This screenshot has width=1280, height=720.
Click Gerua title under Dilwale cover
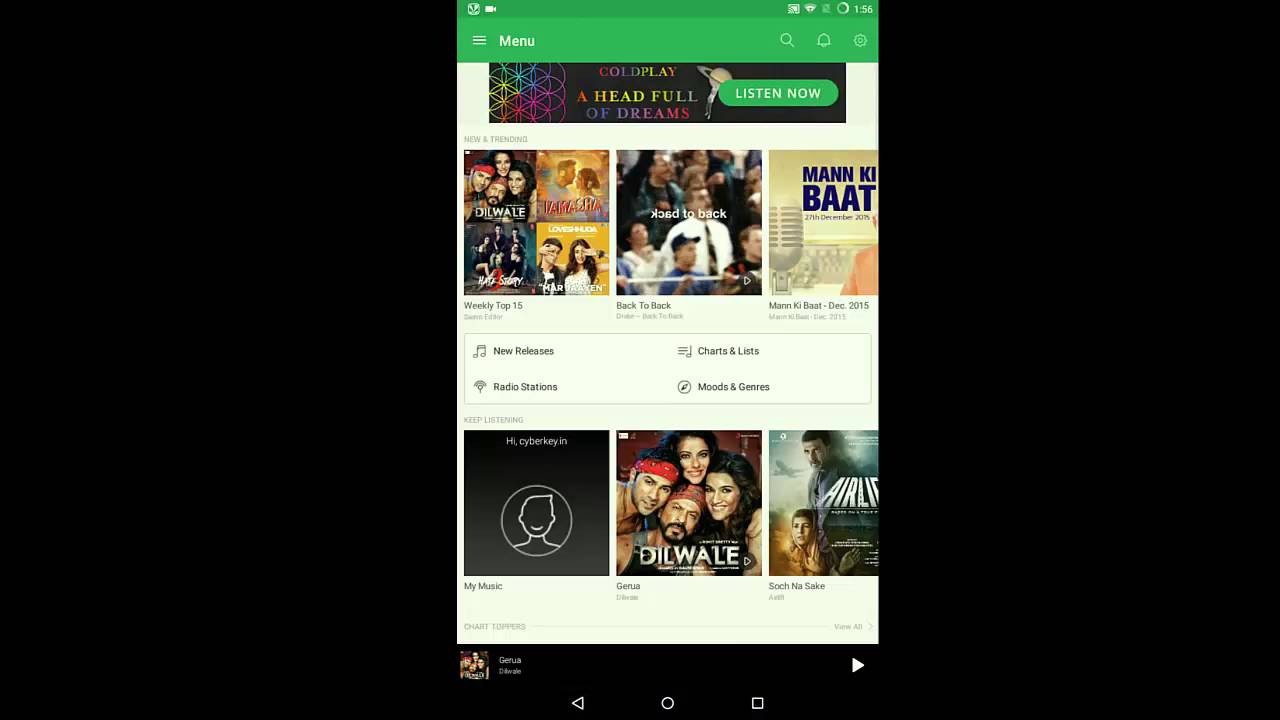coord(628,586)
